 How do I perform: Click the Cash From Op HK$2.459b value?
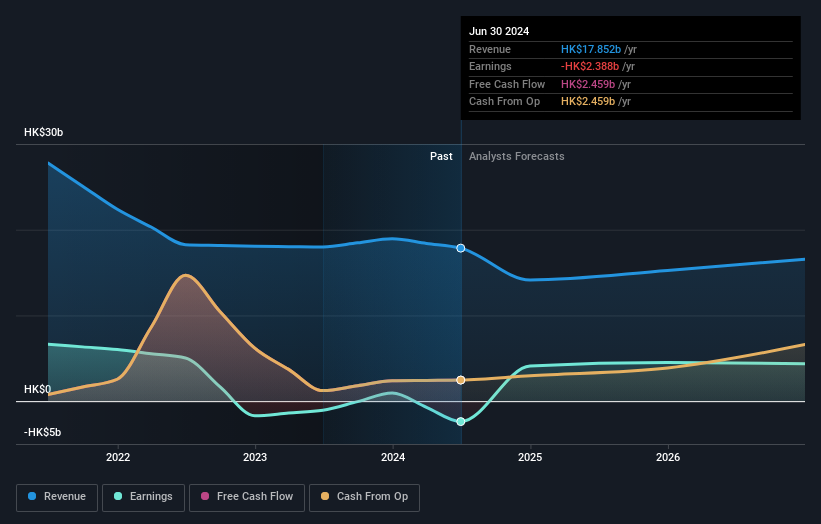pos(588,102)
